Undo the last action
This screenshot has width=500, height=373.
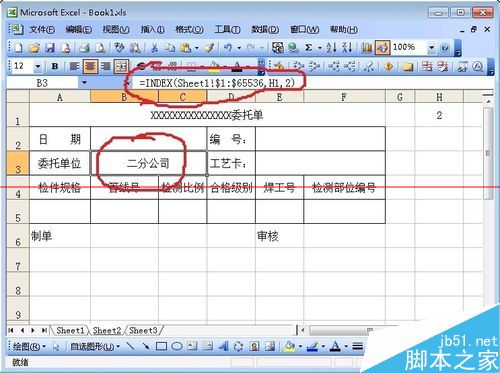228,48
